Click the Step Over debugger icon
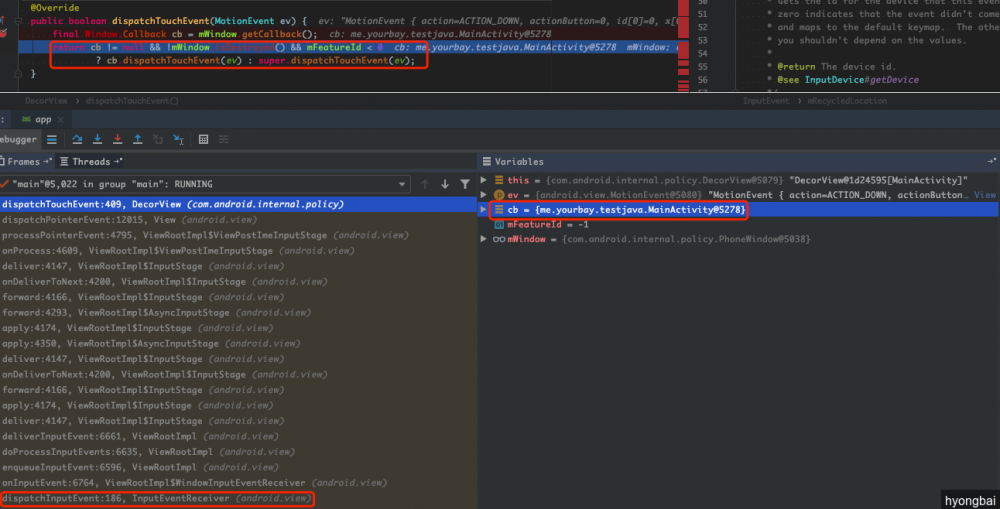The width and height of the screenshot is (1000, 509). [77, 139]
